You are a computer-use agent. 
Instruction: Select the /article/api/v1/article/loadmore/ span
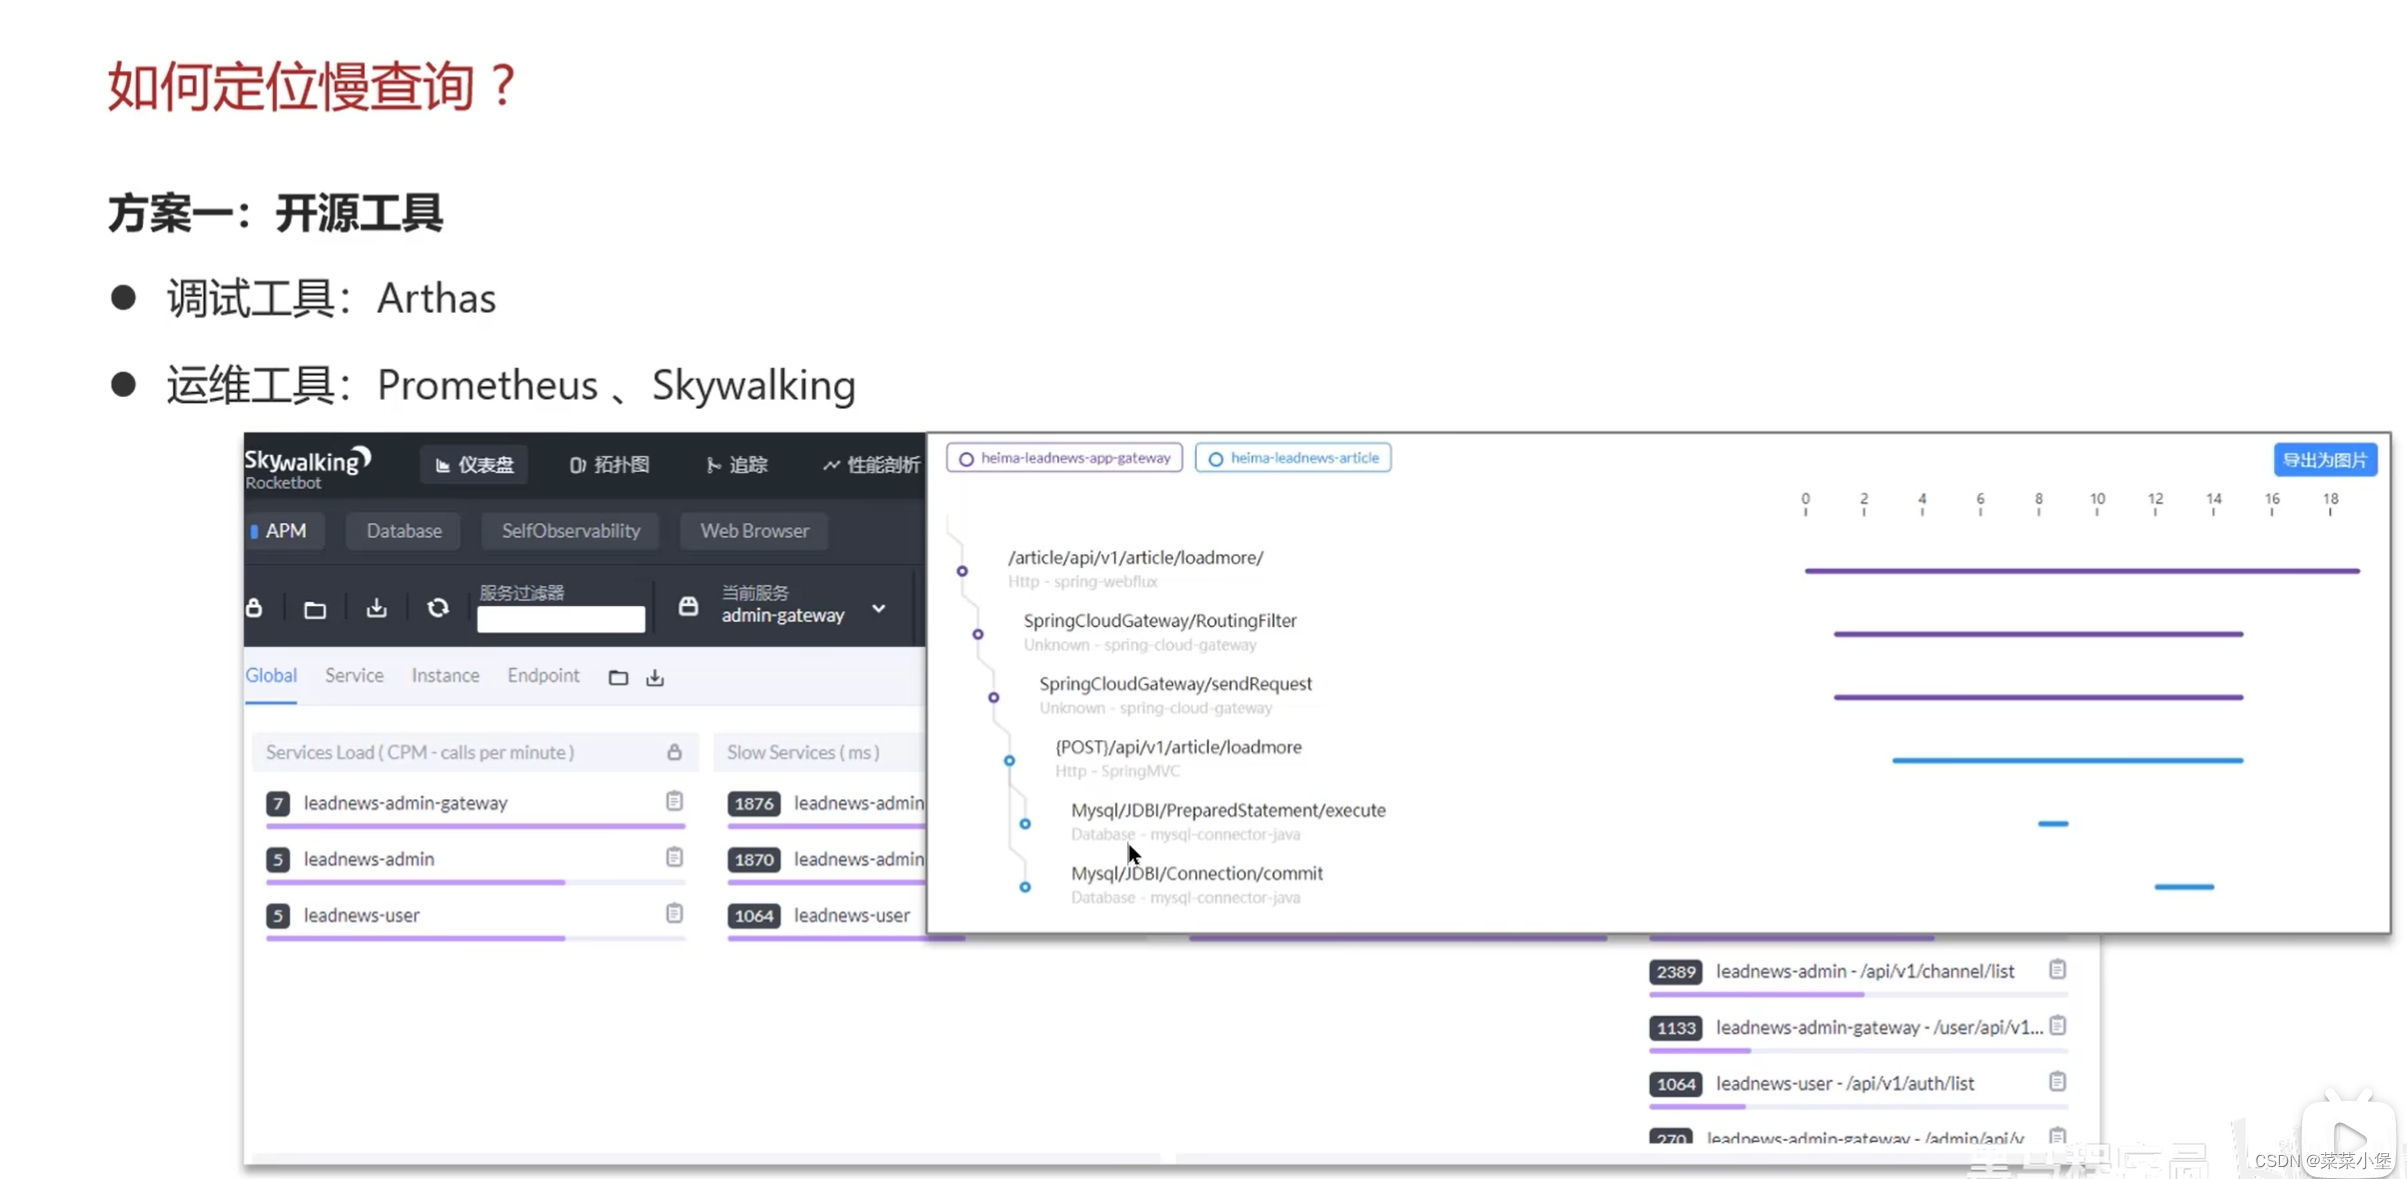(1135, 558)
